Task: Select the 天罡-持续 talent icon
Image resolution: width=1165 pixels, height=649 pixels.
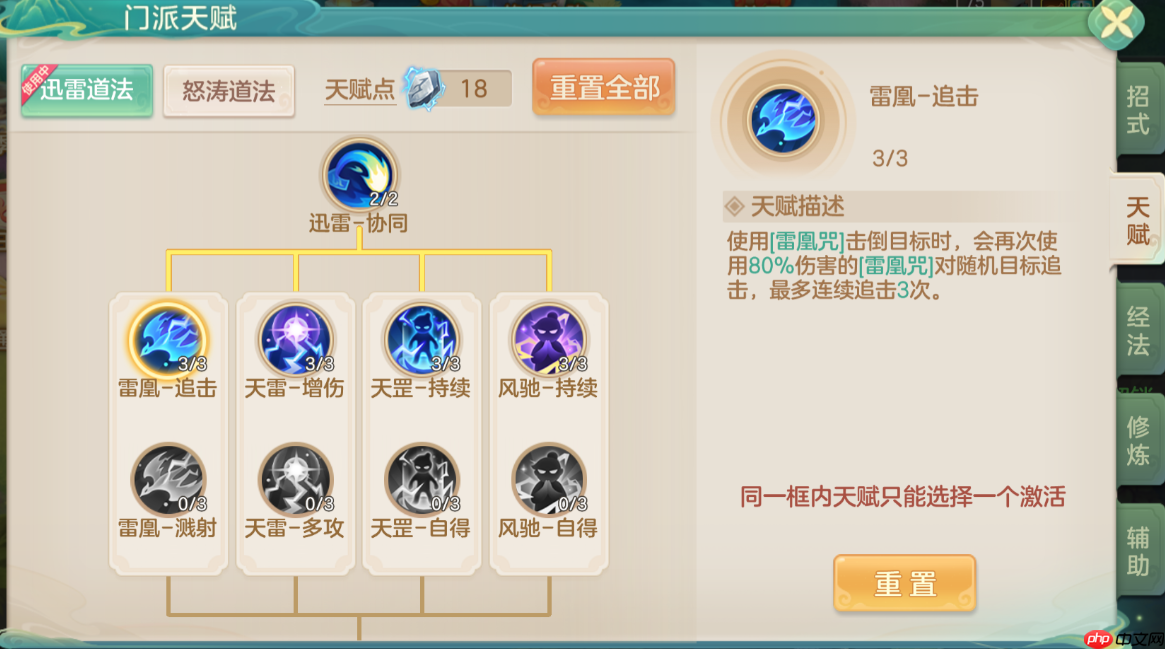Action: click(x=422, y=339)
